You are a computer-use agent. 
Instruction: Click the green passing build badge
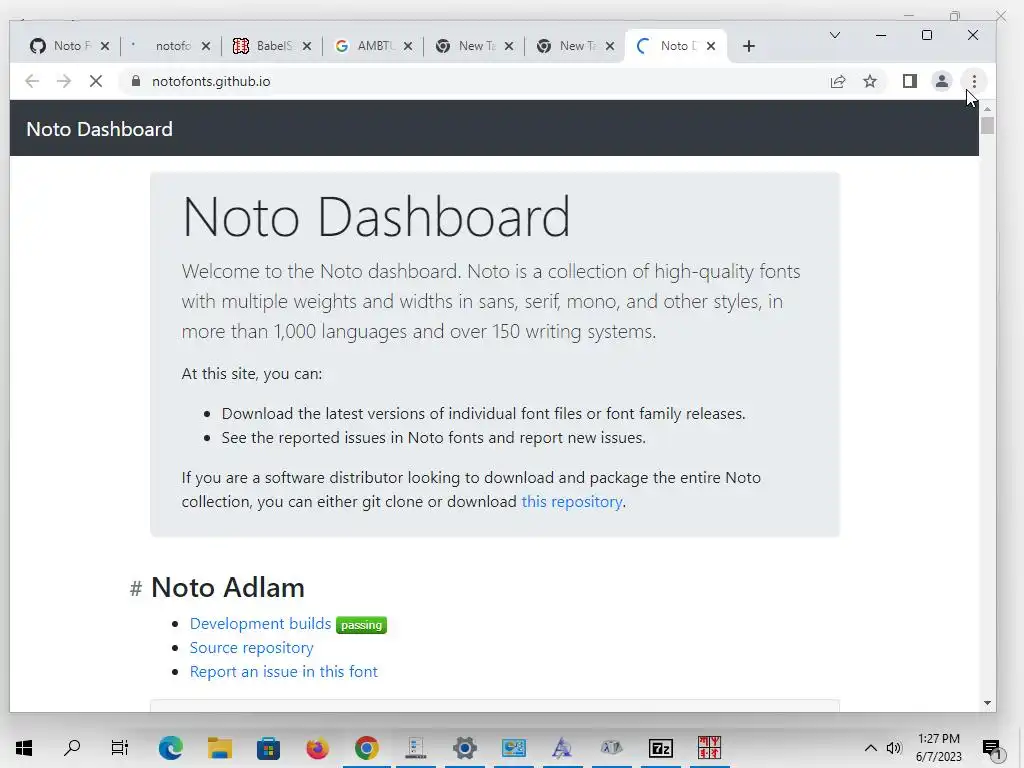[361, 625]
